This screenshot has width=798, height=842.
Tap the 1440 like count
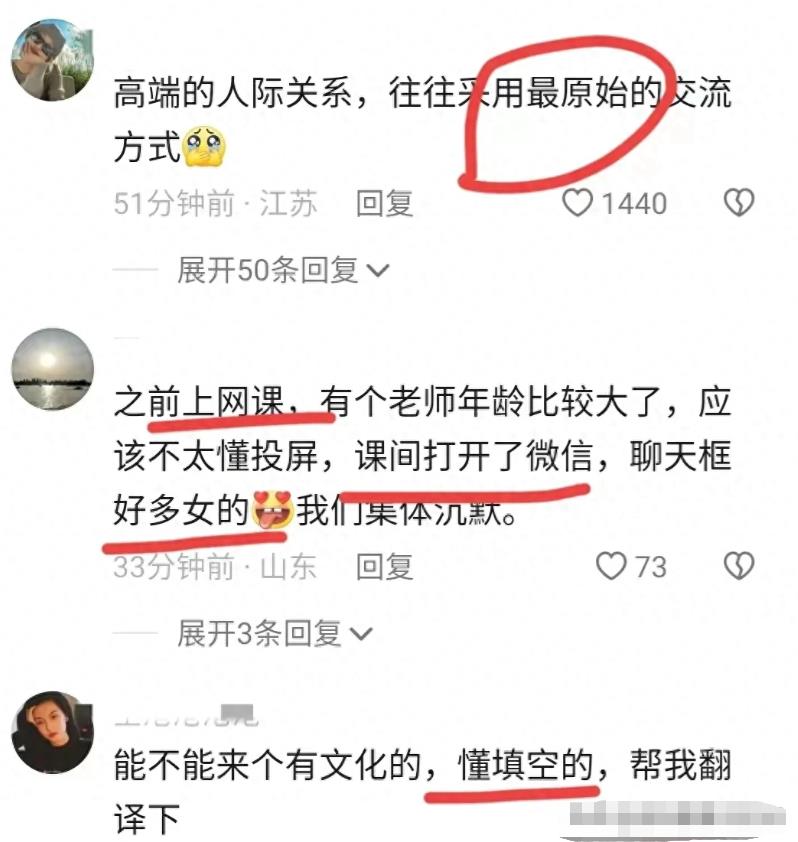coord(634,204)
